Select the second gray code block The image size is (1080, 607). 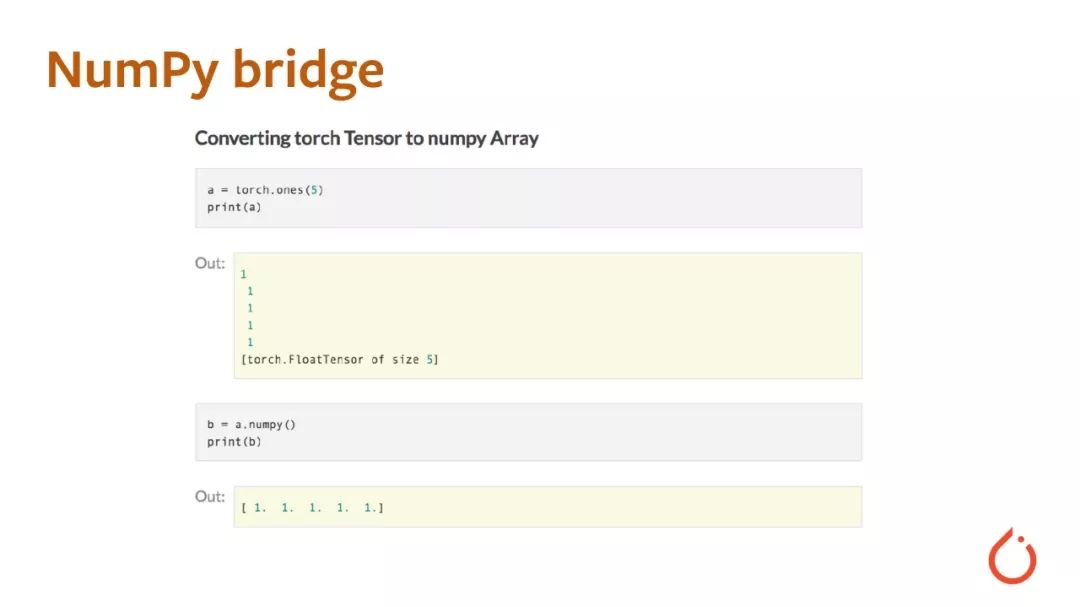528,432
